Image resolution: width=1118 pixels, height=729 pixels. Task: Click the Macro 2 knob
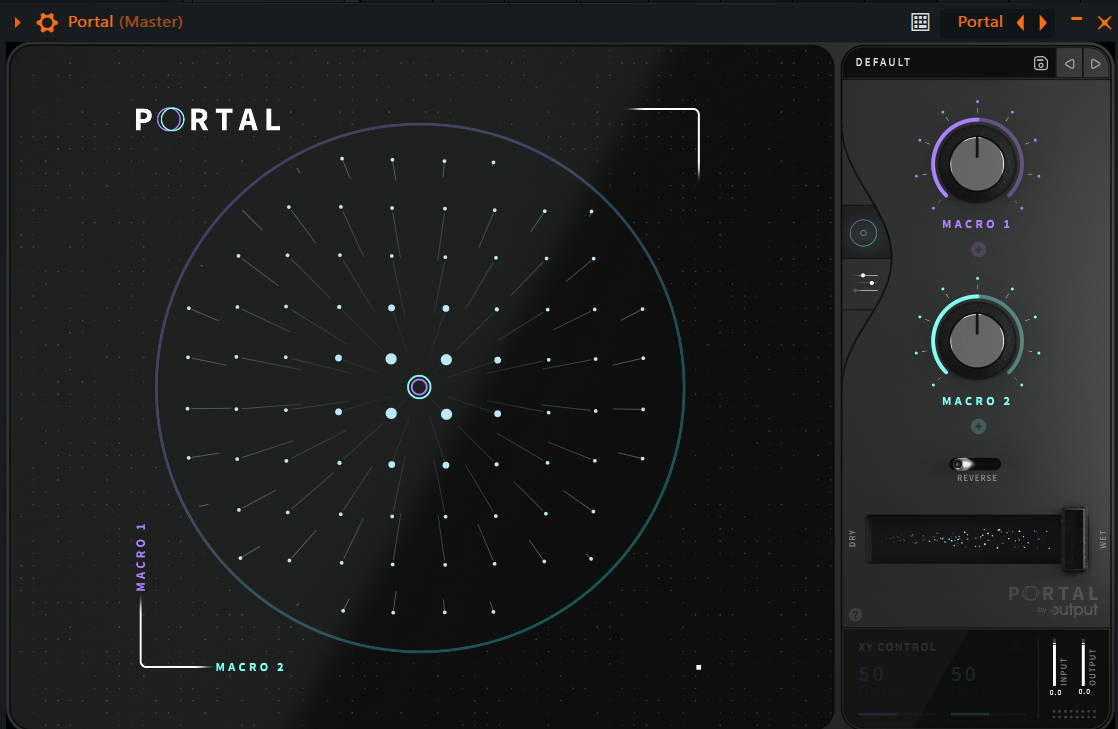point(977,340)
